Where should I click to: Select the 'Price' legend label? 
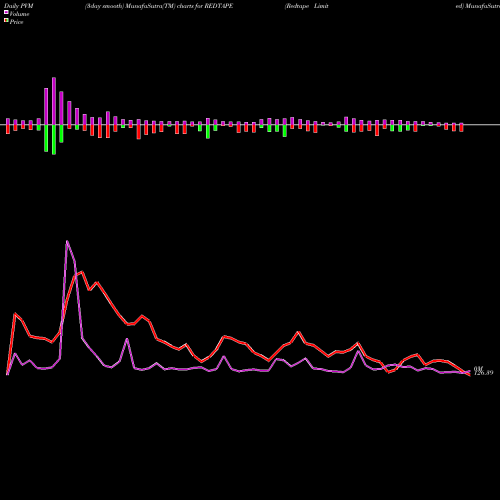click(16, 22)
